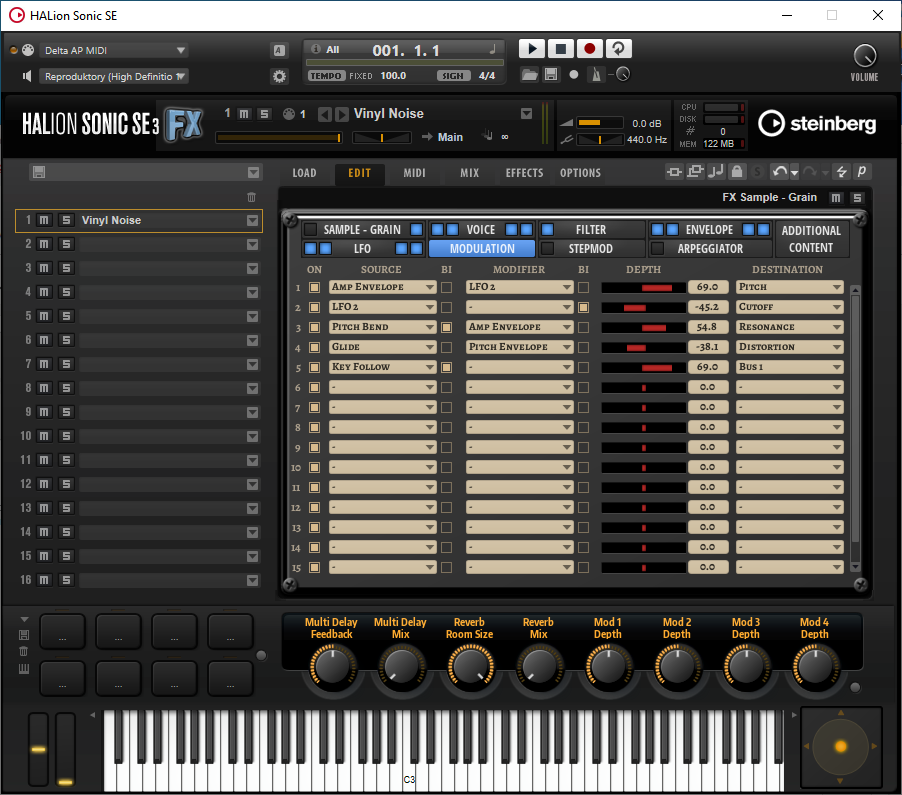Toggle the Loop playback button
This screenshot has width=902, height=795.
click(x=618, y=49)
